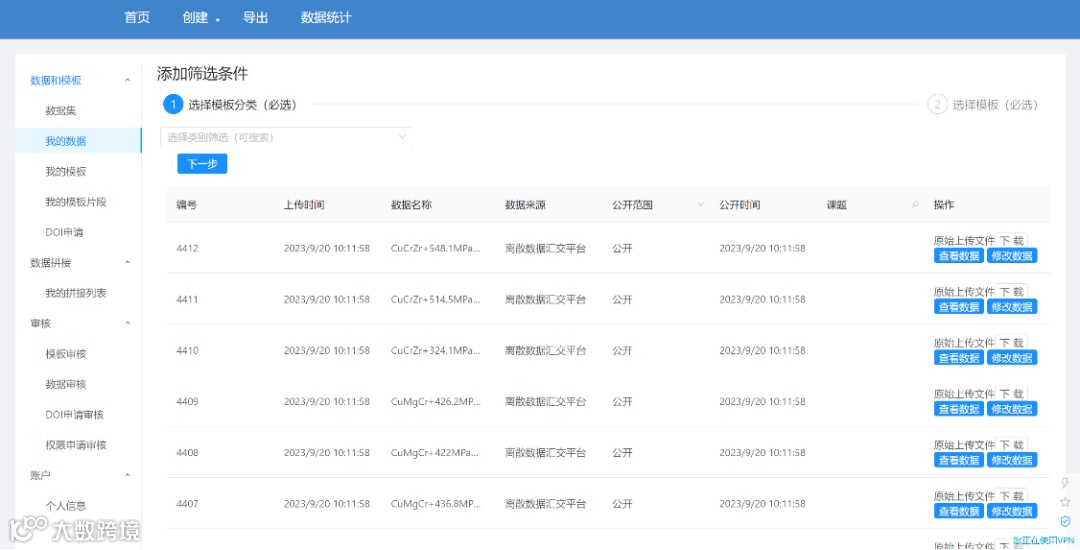Click 查看数据 for row 4412
Image resolution: width=1080 pixels, height=550 pixels.
pos(959,255)
